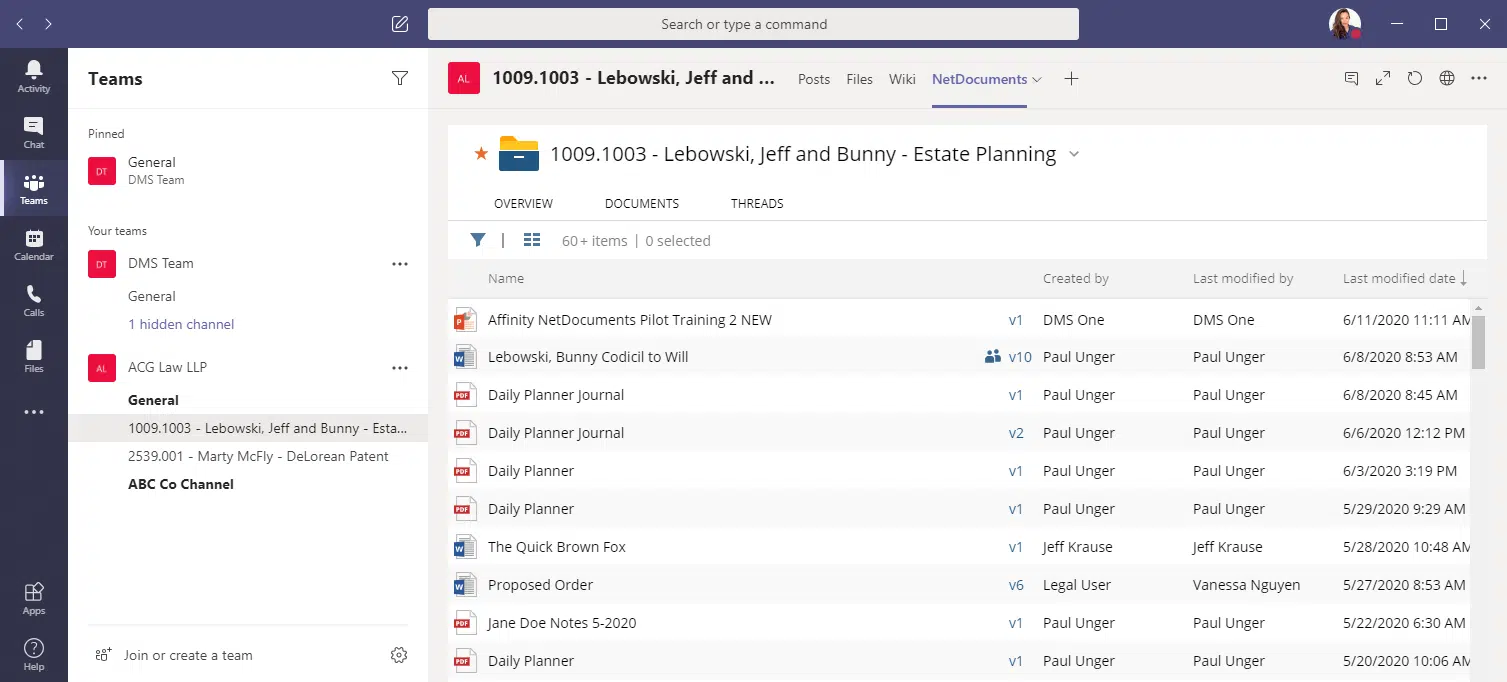
Task: Click the new chat compose icon
Action: tap(400, 24)
